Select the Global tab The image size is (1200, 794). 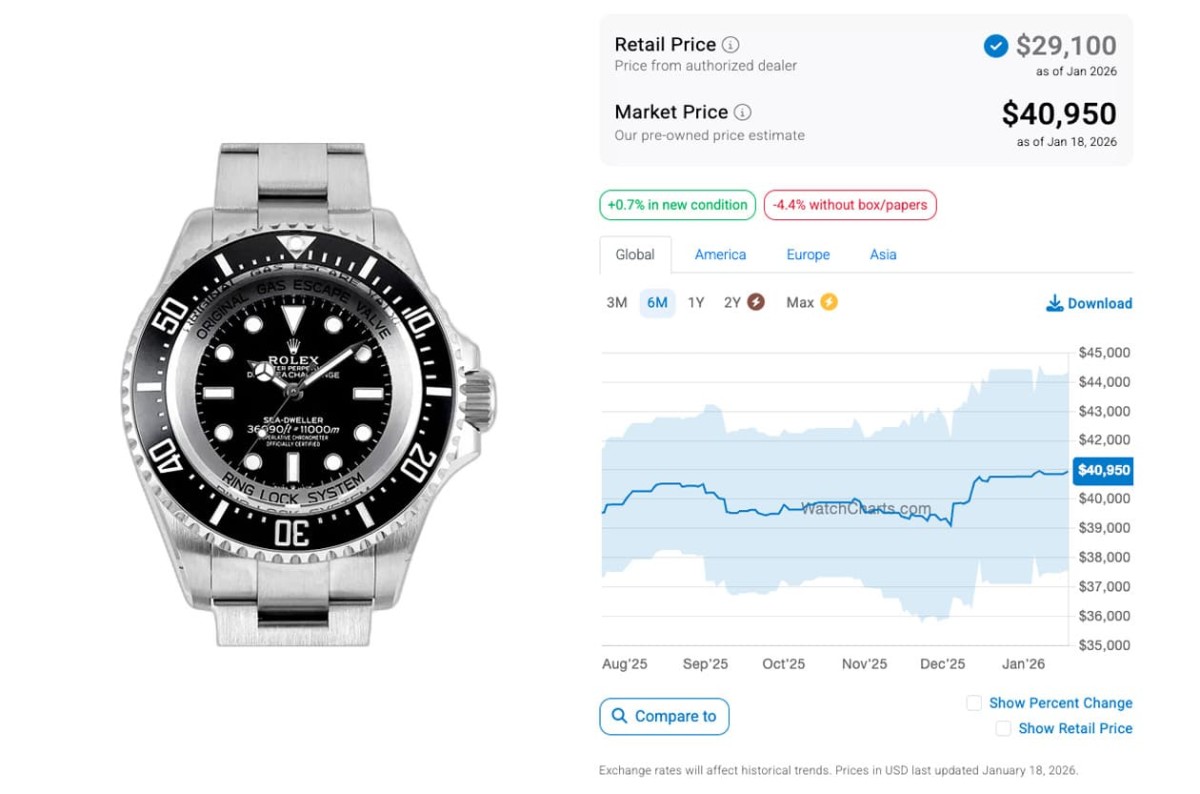(x=635, y=255)
